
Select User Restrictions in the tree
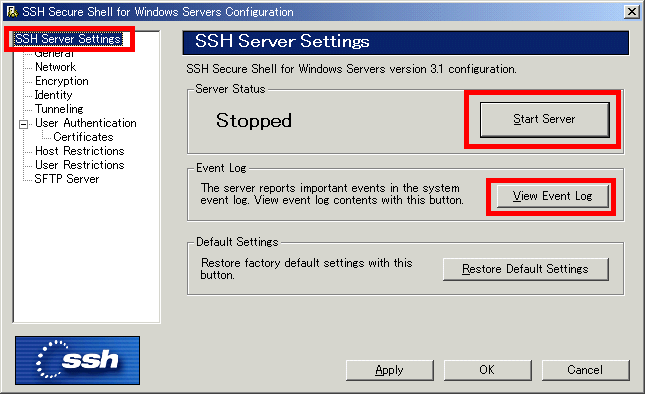[80, 165]
